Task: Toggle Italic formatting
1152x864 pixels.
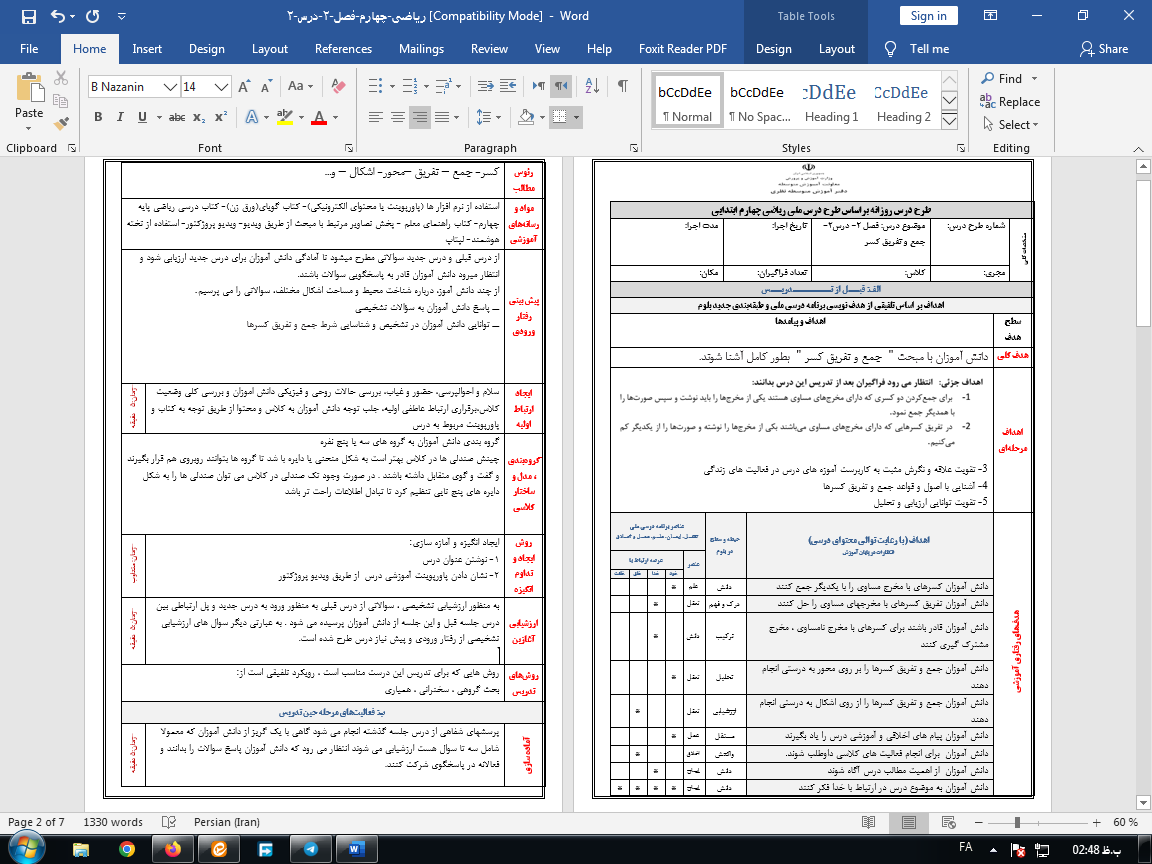Action: click(120, 117)
